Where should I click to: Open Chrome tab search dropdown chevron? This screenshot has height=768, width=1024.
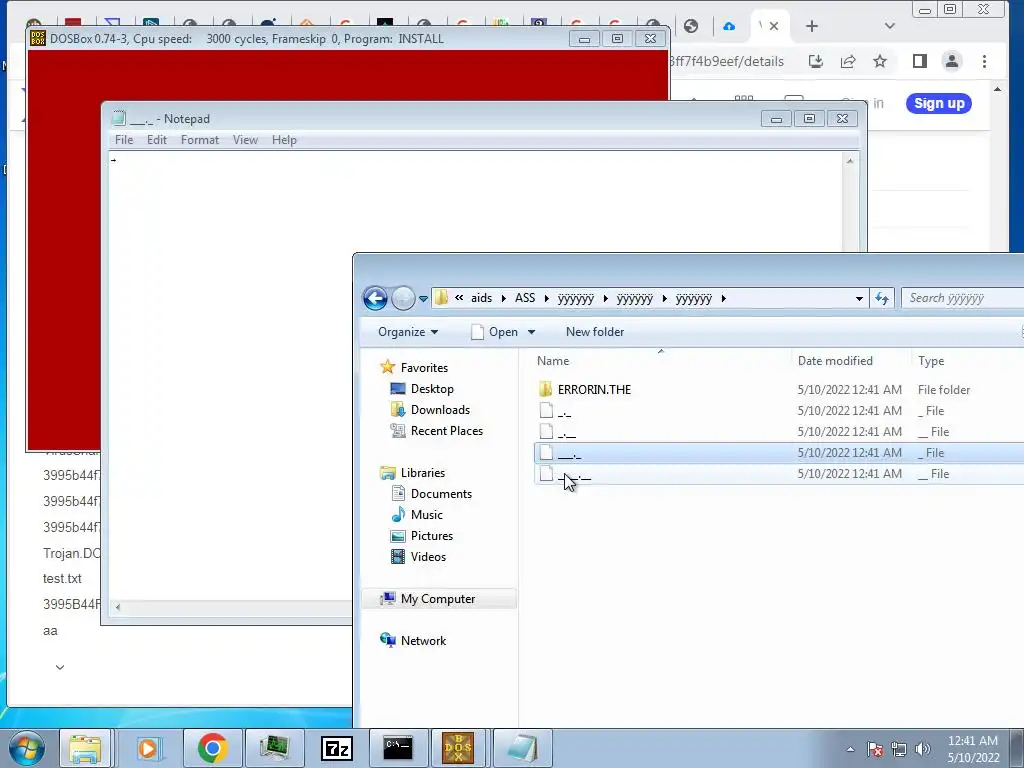889,26
